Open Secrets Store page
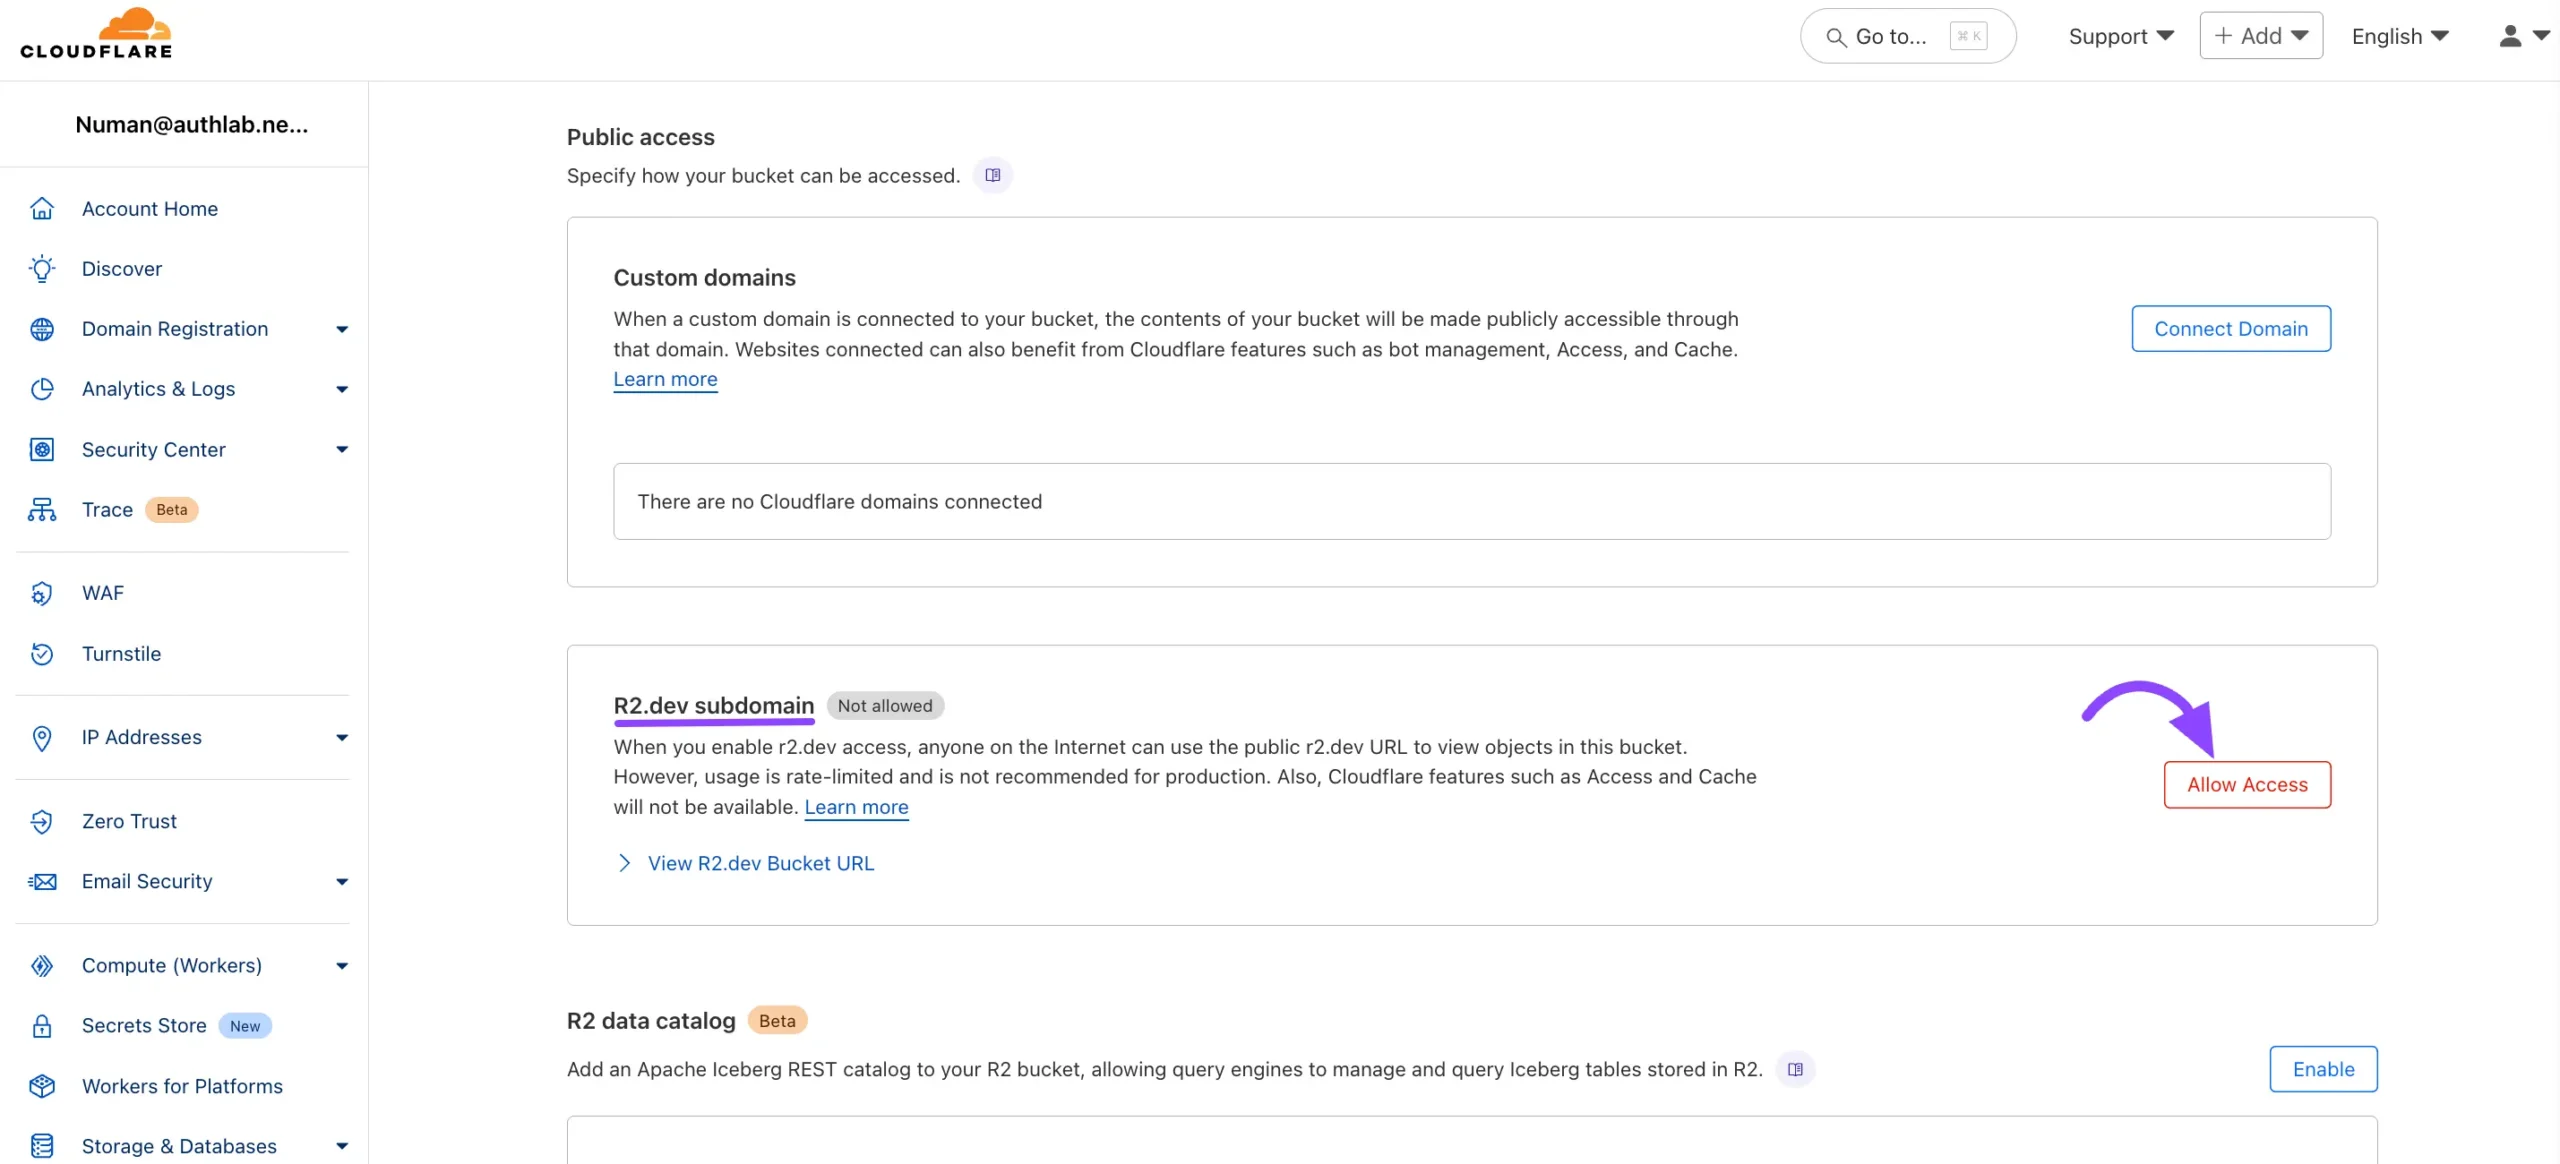The image size is (2560, 1164). [x=144, y=1025]
